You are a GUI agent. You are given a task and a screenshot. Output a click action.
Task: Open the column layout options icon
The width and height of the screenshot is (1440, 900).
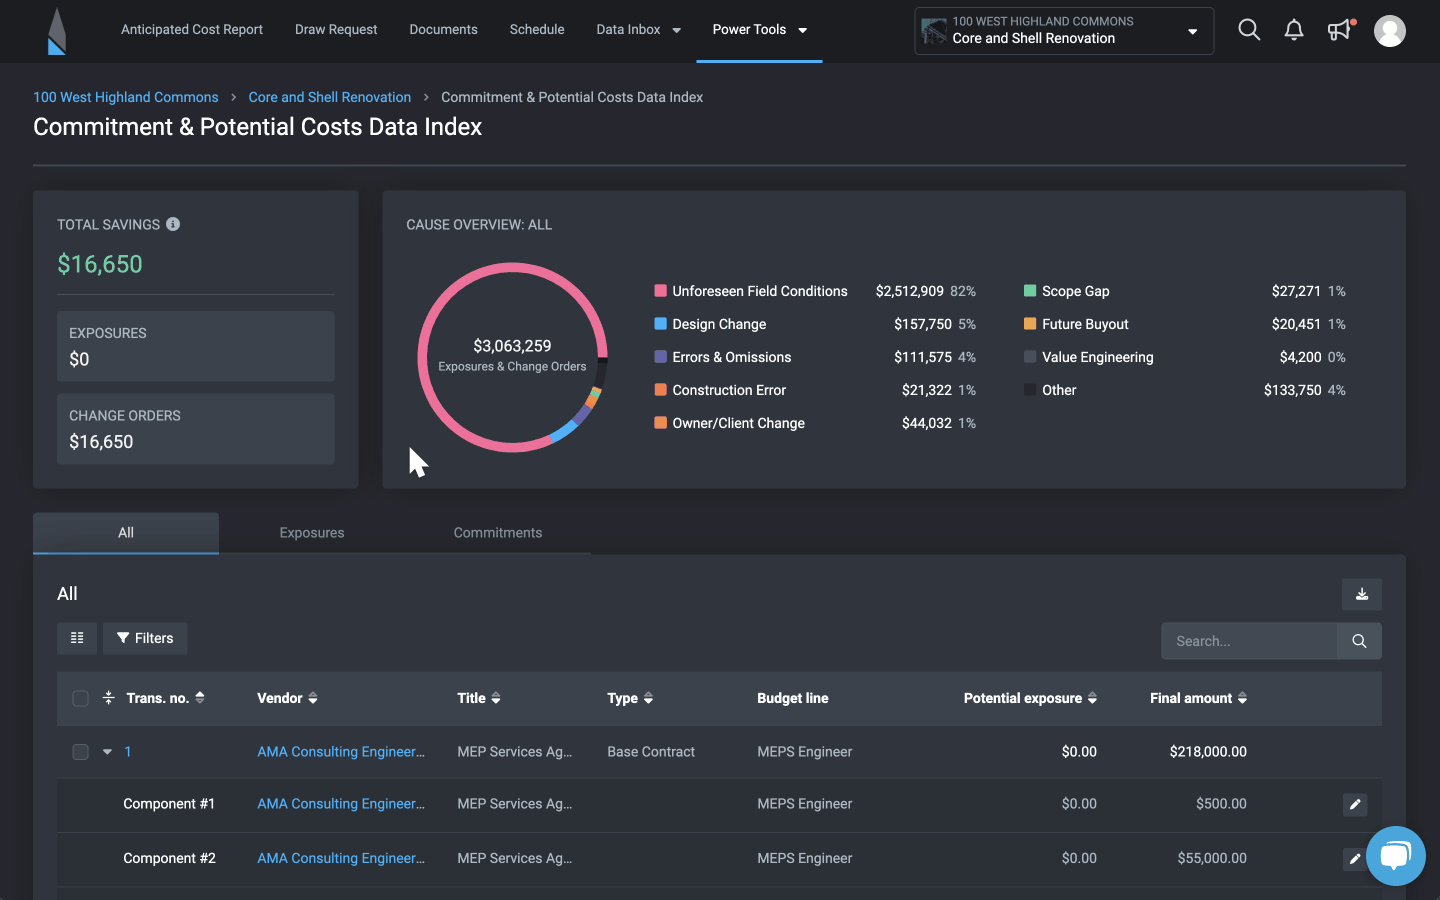77,638
